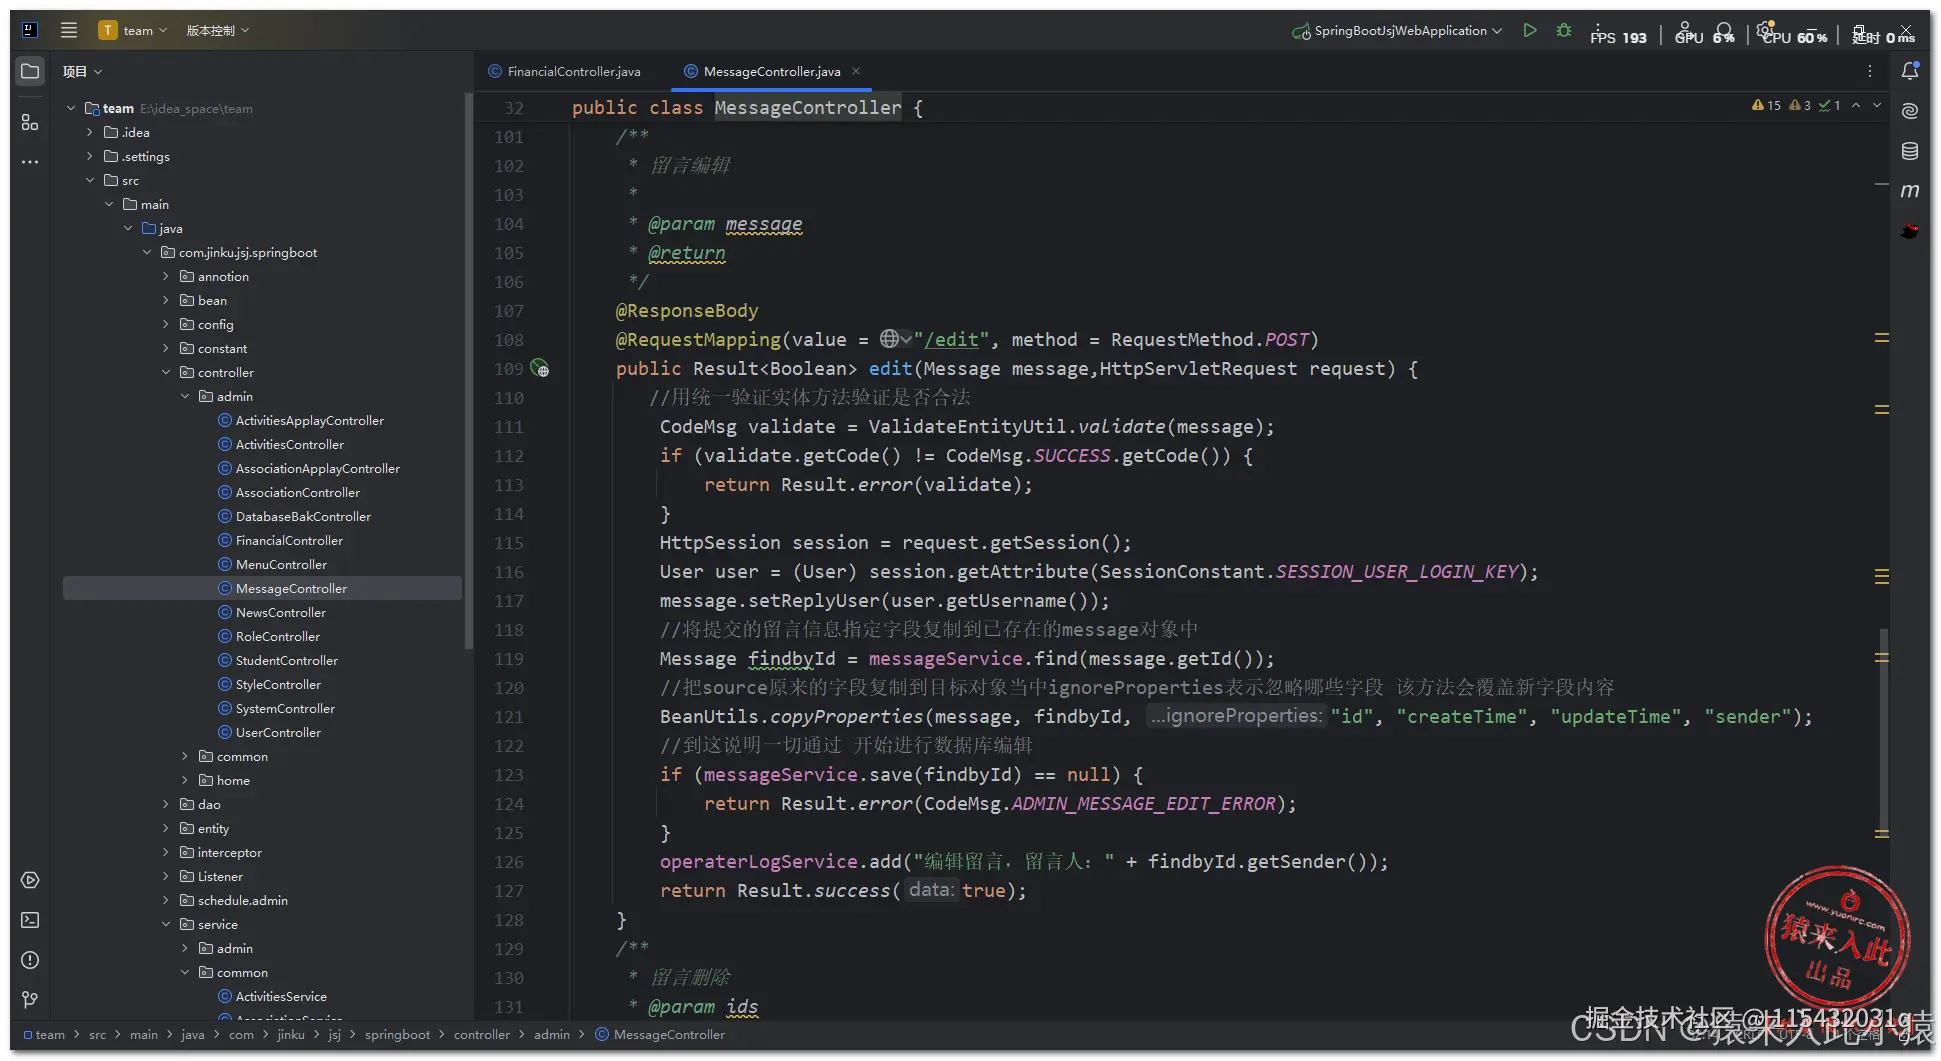
Task: Open ActivitiesService in project tree
Action: [x=281, y=996]
